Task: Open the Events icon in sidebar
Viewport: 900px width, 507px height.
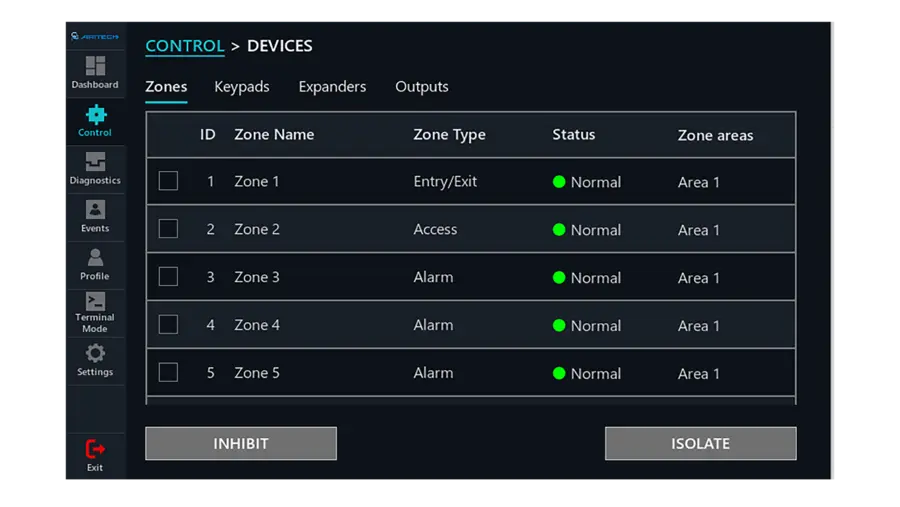Action: click(95, 210)
